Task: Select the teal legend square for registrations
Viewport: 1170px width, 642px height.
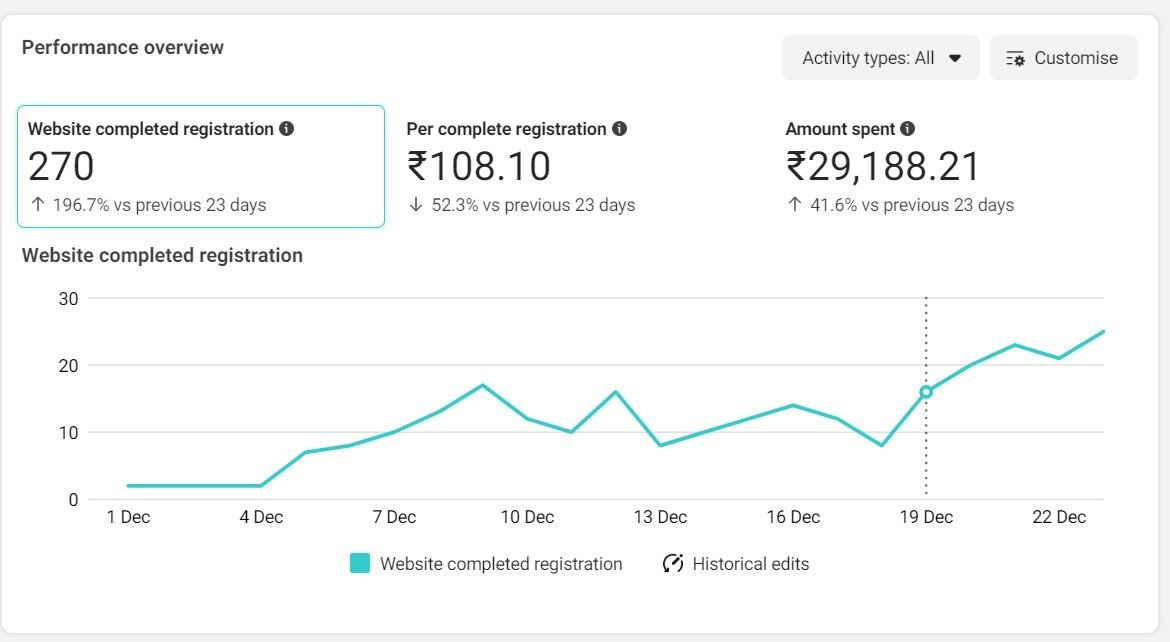Action: tap(360, 563)
